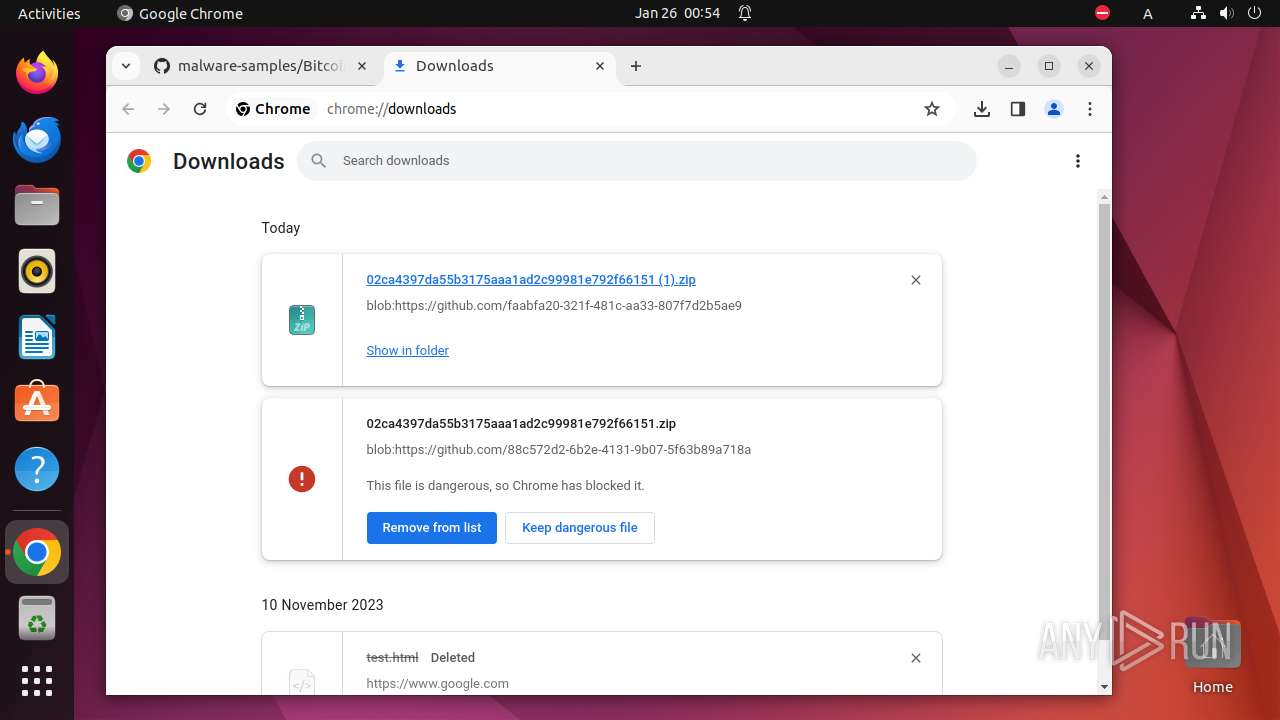The image size is (1280, 720).
Task: Select the Downloads tab
Action: (498, 66)
